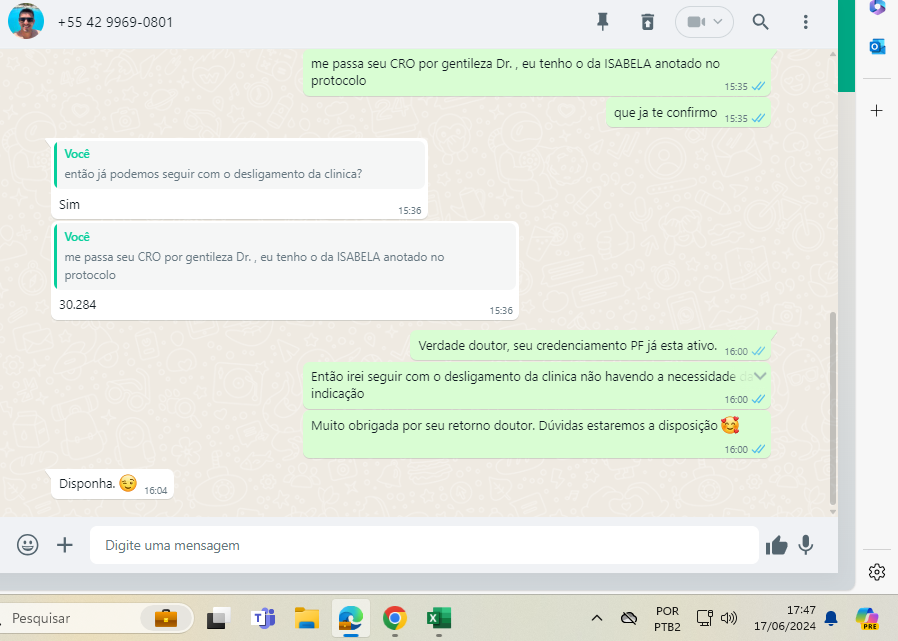The width and height of the screenshot is (898, 641).
Task: Send a thumbs up reaction
Action: (x=776, y=545)
